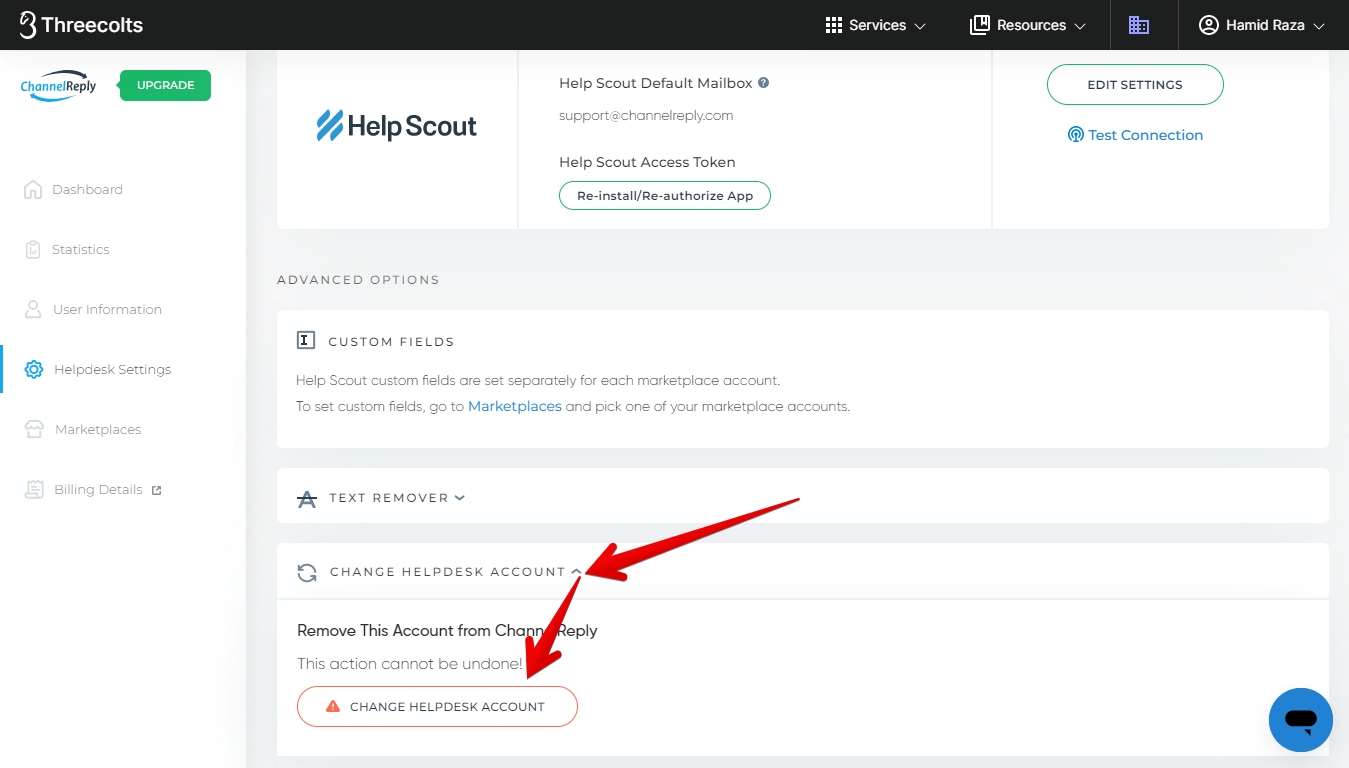Click the Default Mailbox help question icon

[764, 83]
